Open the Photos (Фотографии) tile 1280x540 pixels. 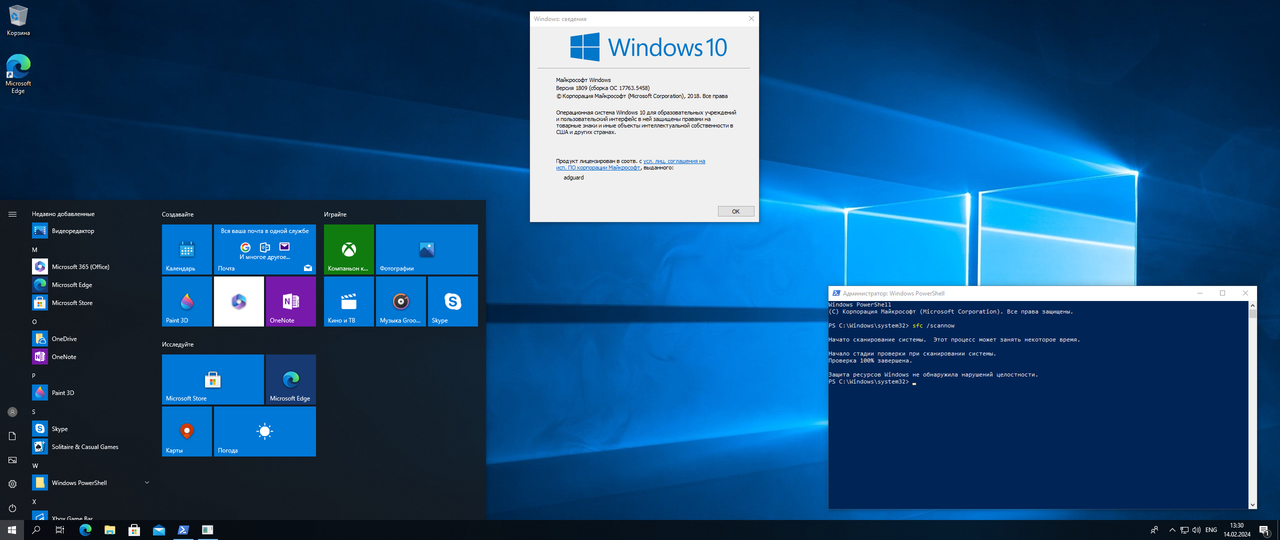click(x=427, y=249)
